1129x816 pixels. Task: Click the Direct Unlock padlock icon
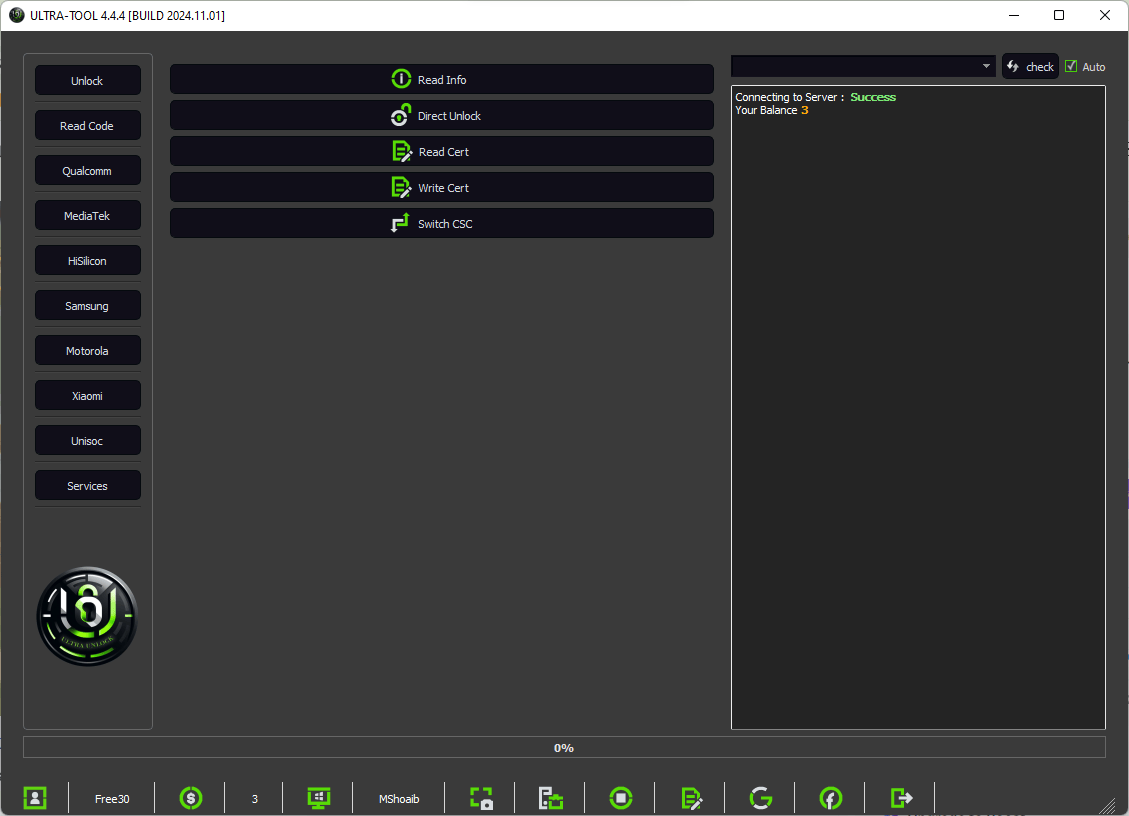401,115
